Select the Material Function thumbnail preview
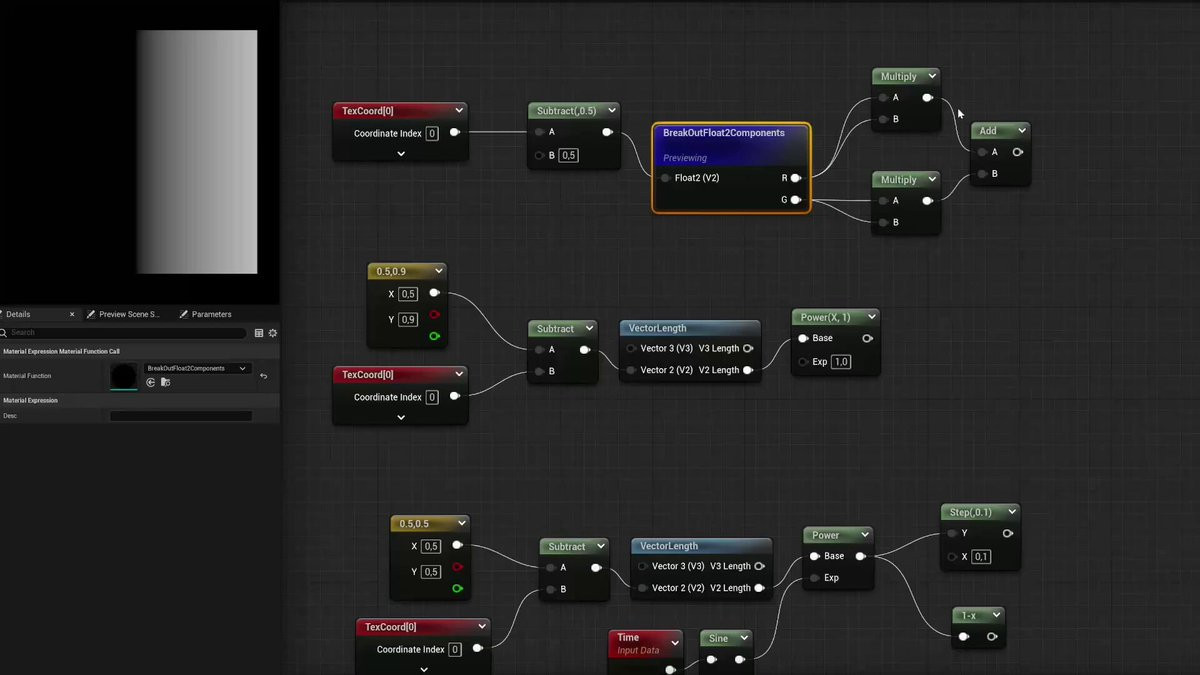The image size is (1200, 675). (x=124, y=376)
